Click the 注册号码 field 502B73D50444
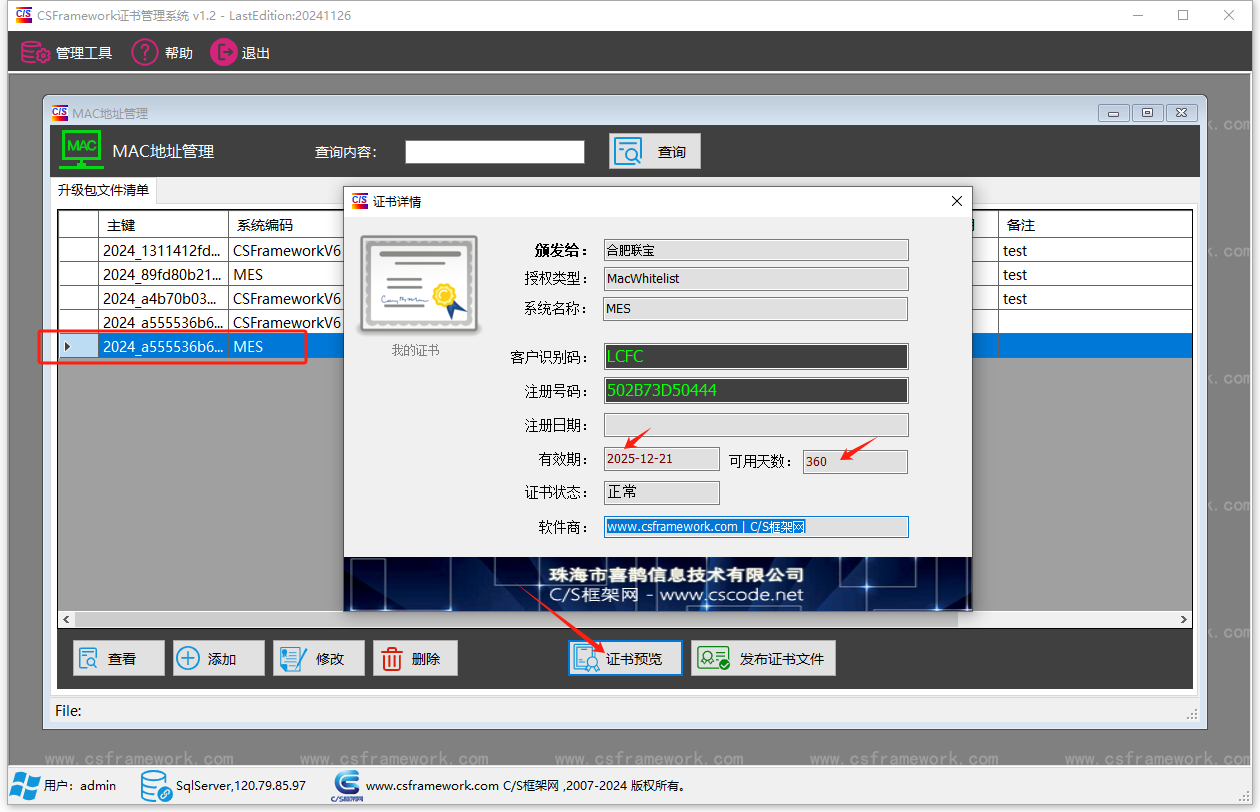1260x812 pixels. point(756,390)
